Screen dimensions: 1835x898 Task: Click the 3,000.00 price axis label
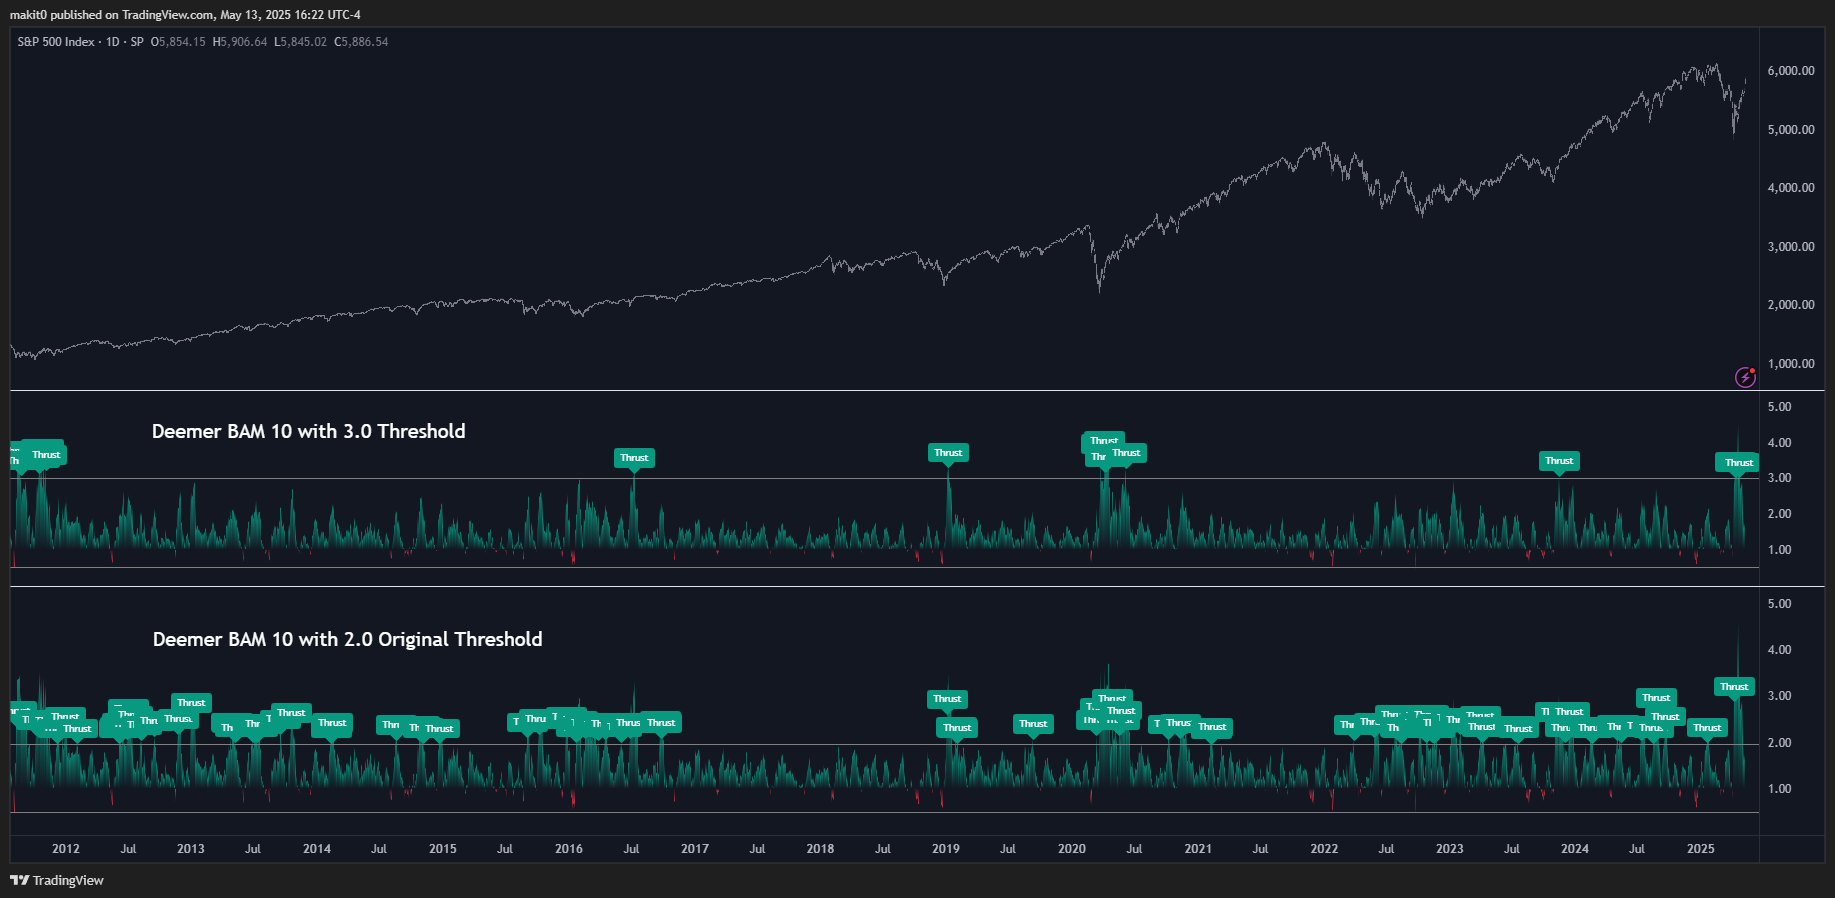(1791, 247)
